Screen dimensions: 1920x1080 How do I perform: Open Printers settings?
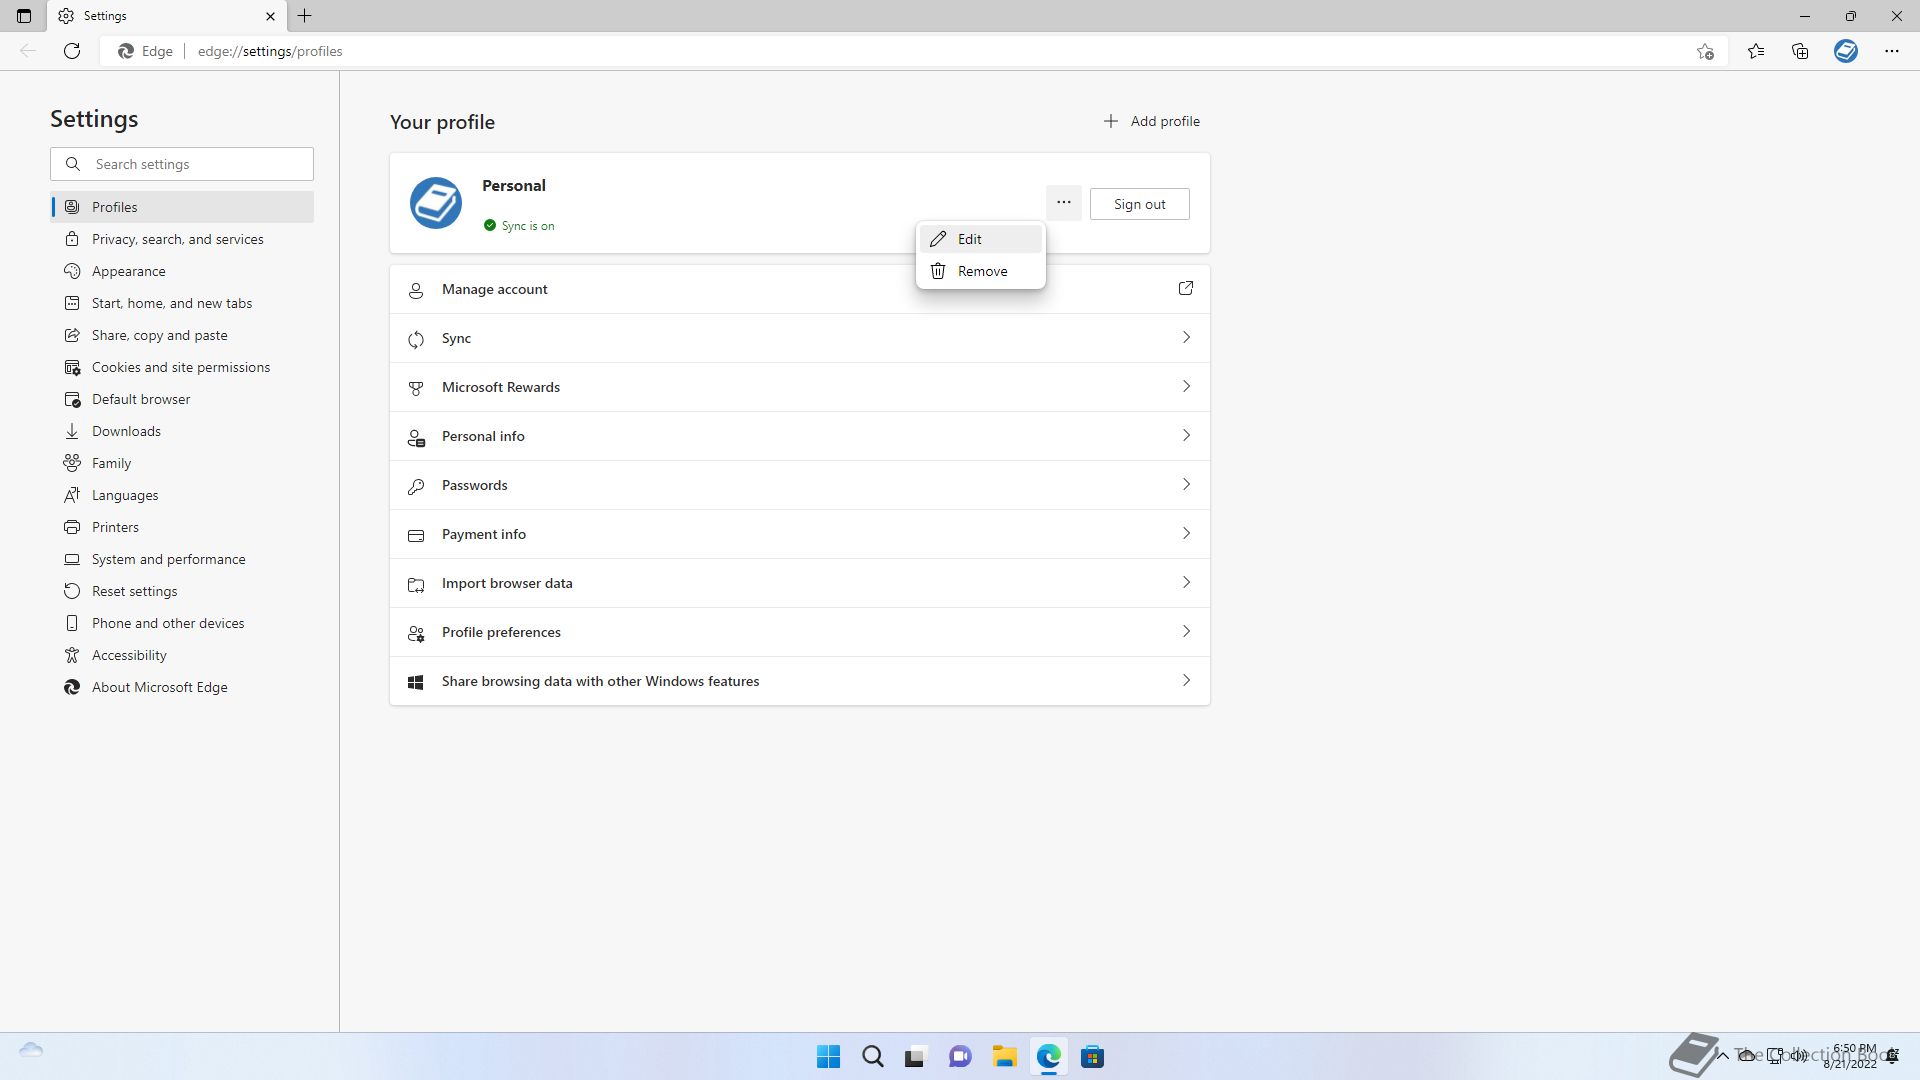click(182, 527)
